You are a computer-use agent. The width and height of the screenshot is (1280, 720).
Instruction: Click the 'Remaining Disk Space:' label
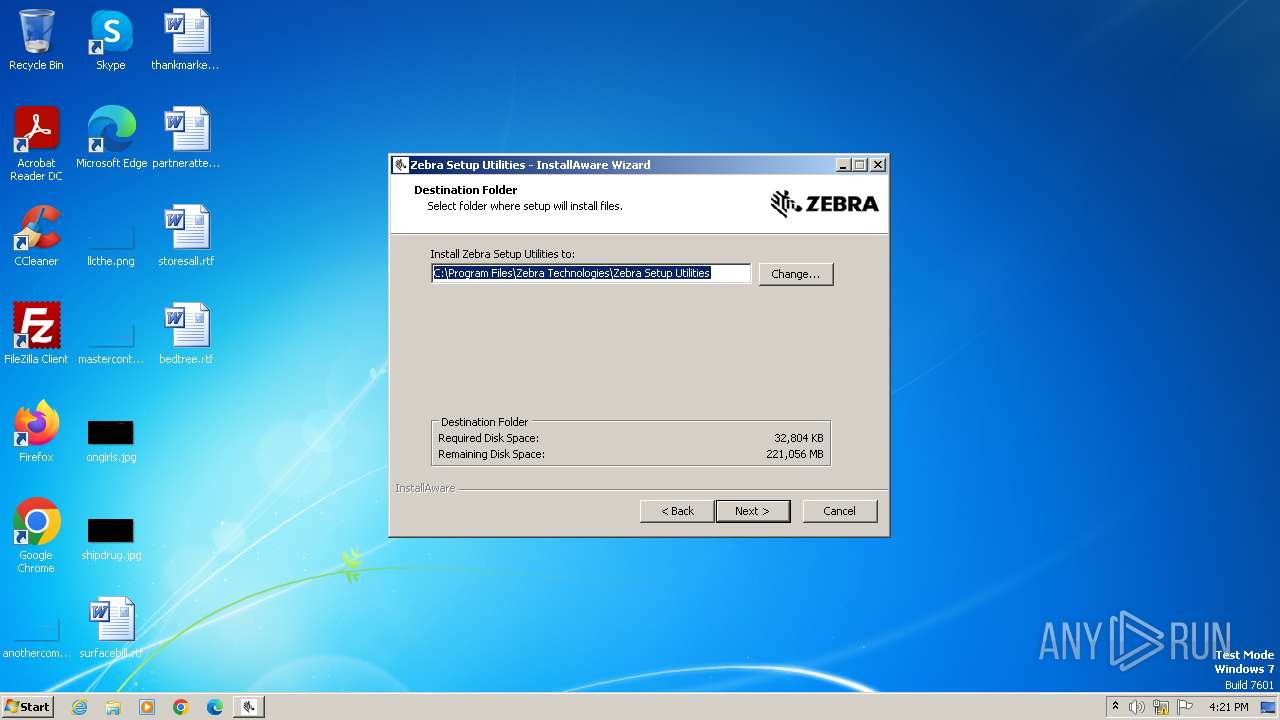coord(491,454)
